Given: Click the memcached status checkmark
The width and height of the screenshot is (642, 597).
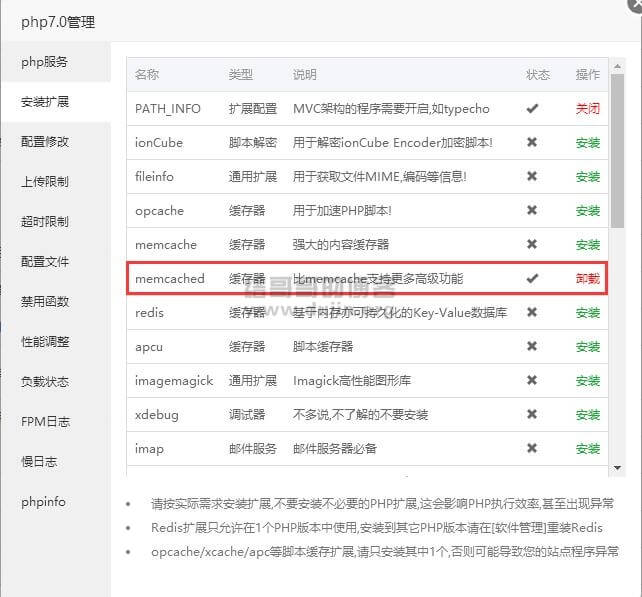Looking at the screenshot, I should click(x=532, y=278).
